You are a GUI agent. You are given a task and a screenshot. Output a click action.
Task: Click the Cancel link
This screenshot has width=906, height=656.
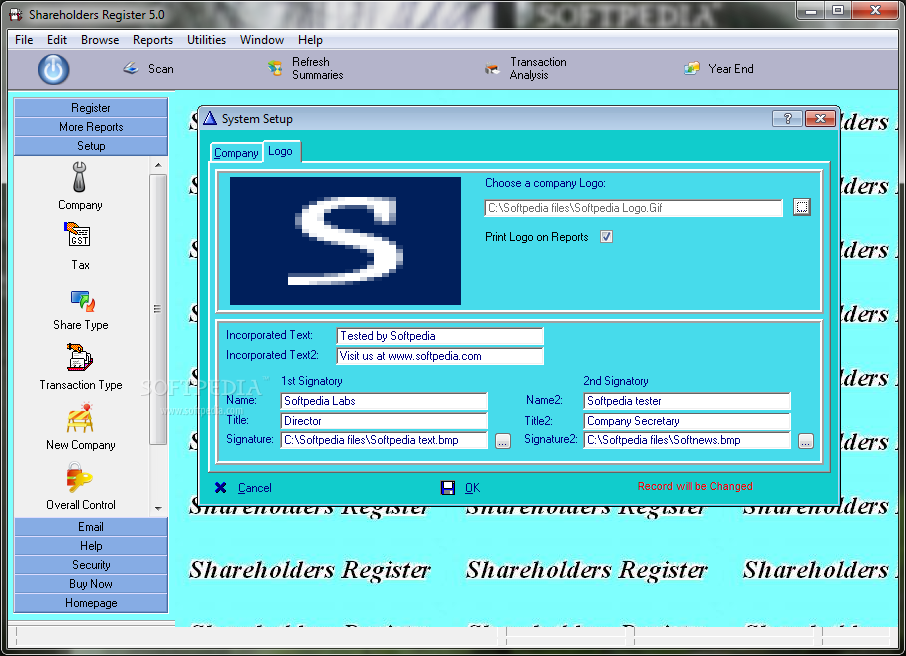[x=255, y=488]
